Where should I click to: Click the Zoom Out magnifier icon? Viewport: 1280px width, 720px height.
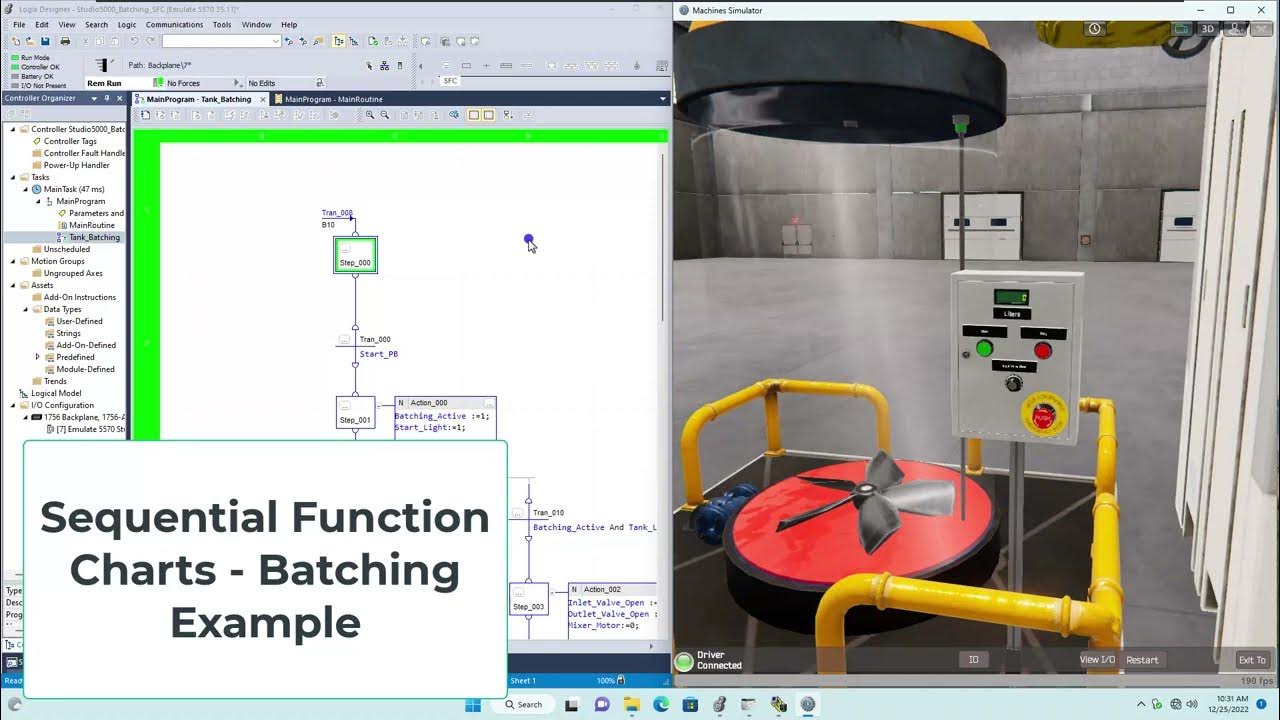[385, 115]
